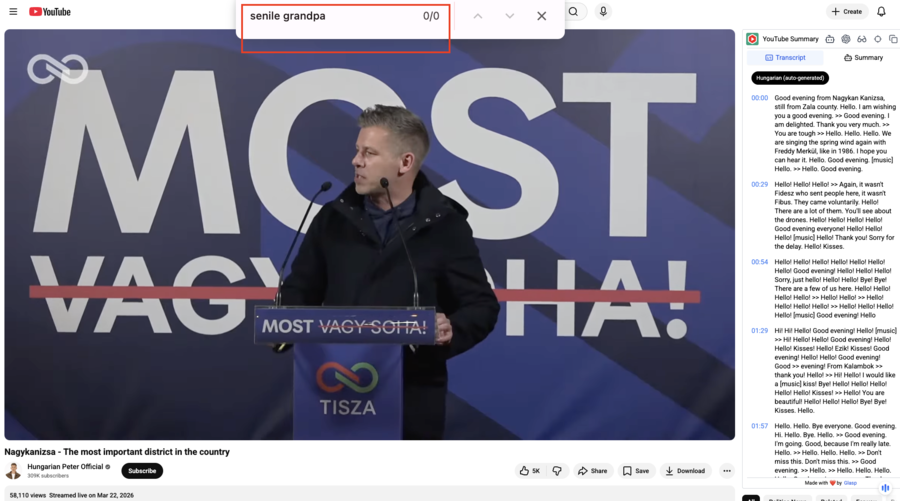
Task: Download the video
Action: 685,471
